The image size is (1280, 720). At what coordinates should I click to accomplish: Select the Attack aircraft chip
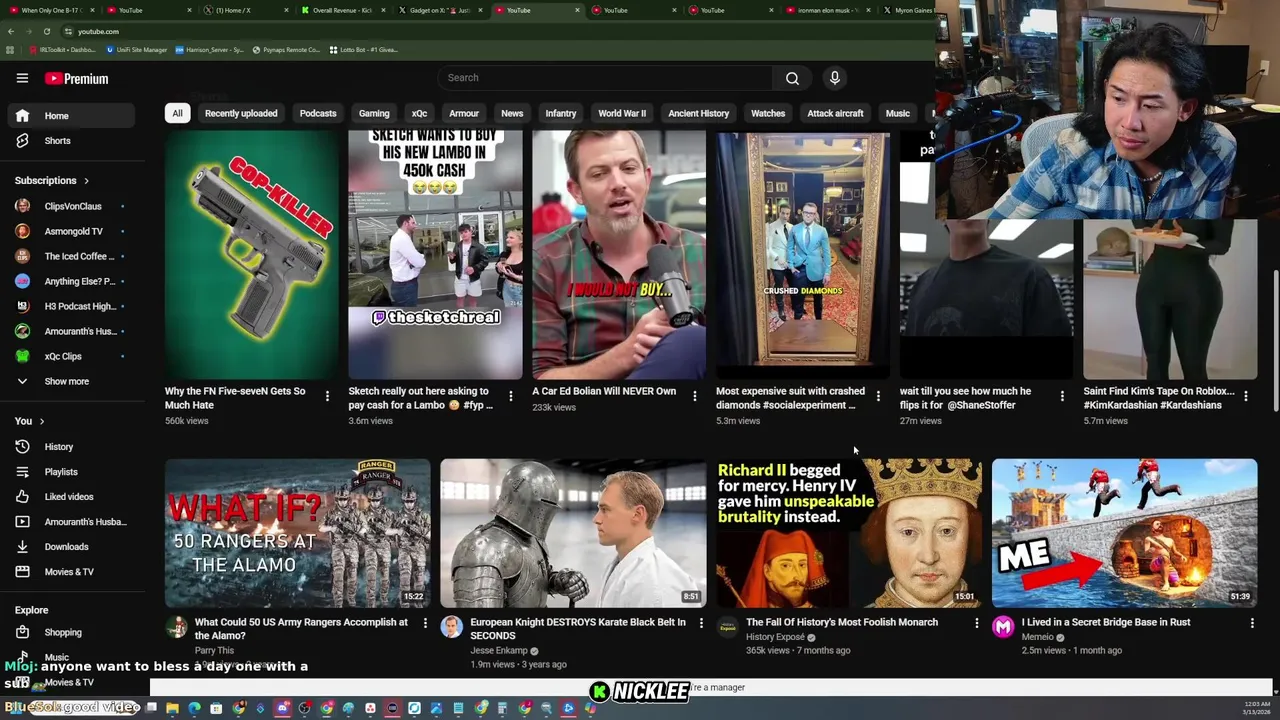[835, 113]
